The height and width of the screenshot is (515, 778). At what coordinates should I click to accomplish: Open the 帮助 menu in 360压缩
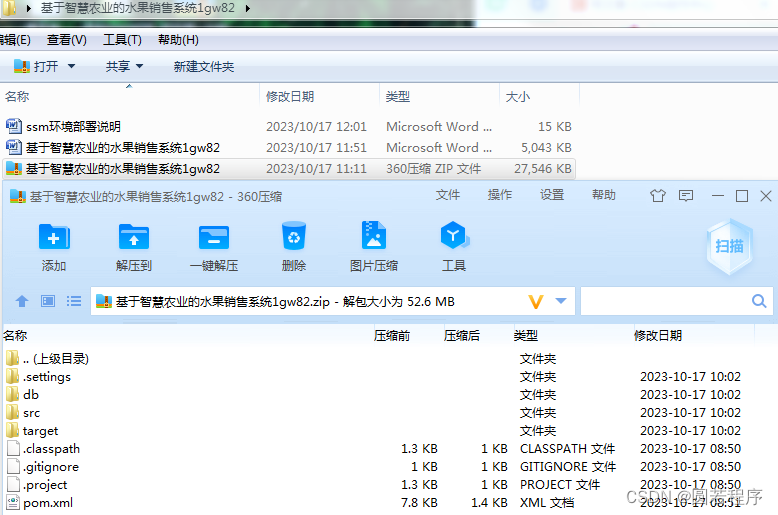pyautogui.click(x=604, y=195)
